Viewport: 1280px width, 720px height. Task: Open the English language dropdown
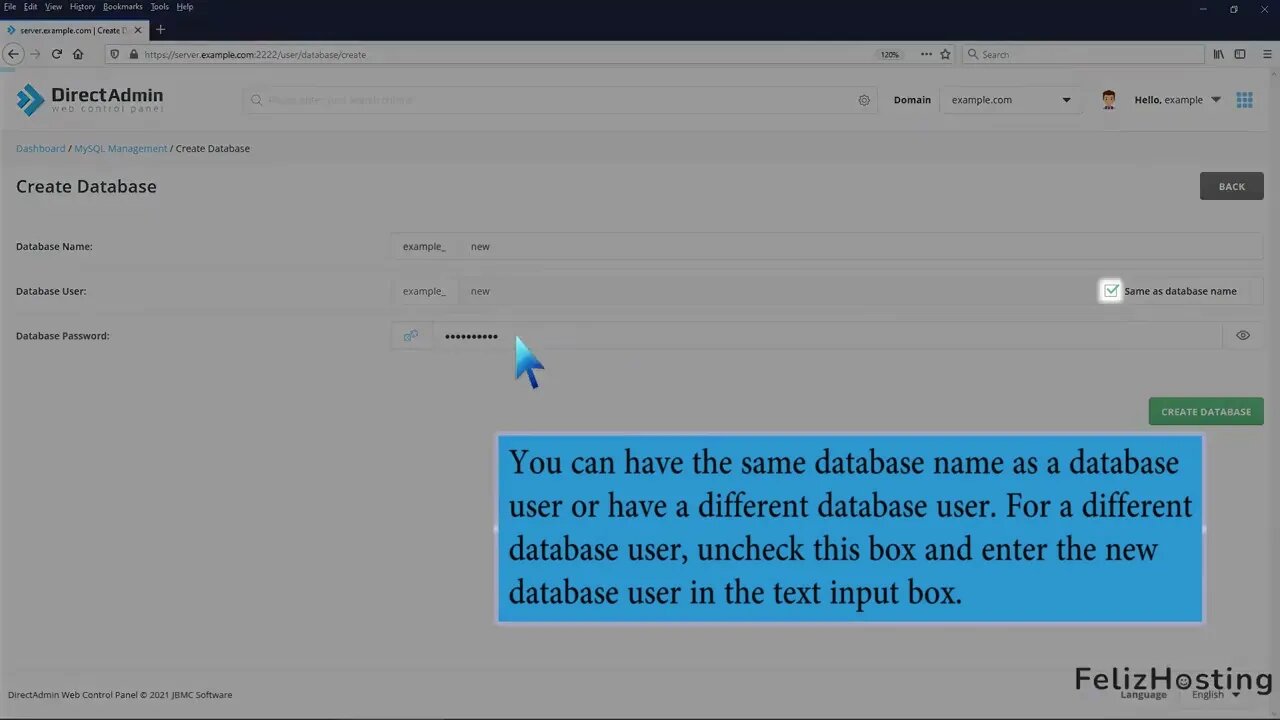pos(1215,694)
